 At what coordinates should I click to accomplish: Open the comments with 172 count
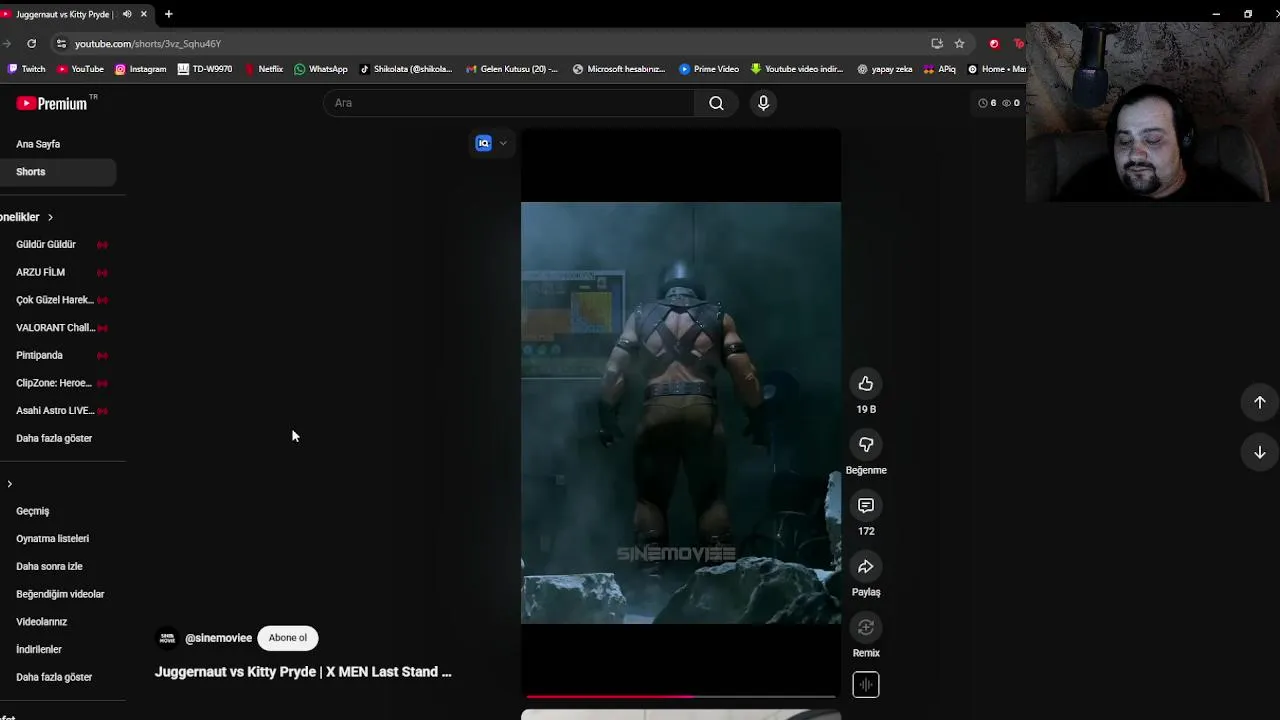point(866,506)
